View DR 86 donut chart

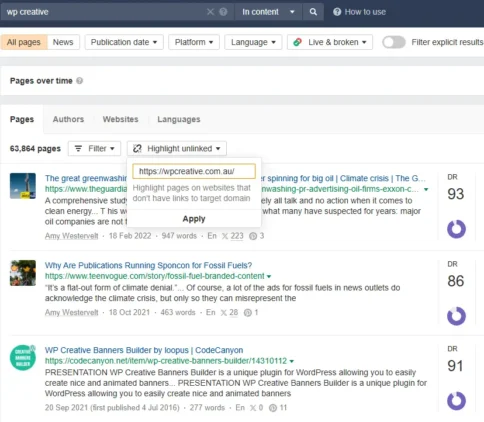[x=456, y=316]
